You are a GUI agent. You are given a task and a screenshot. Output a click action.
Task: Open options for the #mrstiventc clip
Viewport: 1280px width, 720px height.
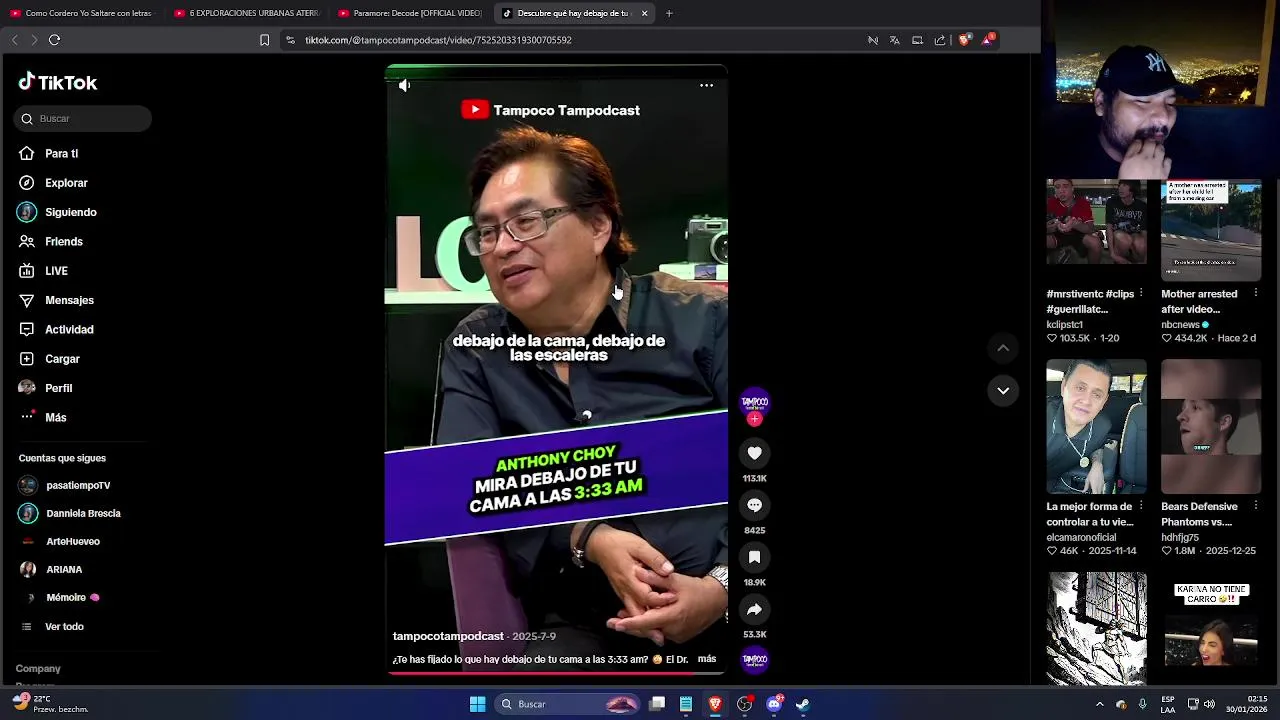click(x=1141, y=293)
